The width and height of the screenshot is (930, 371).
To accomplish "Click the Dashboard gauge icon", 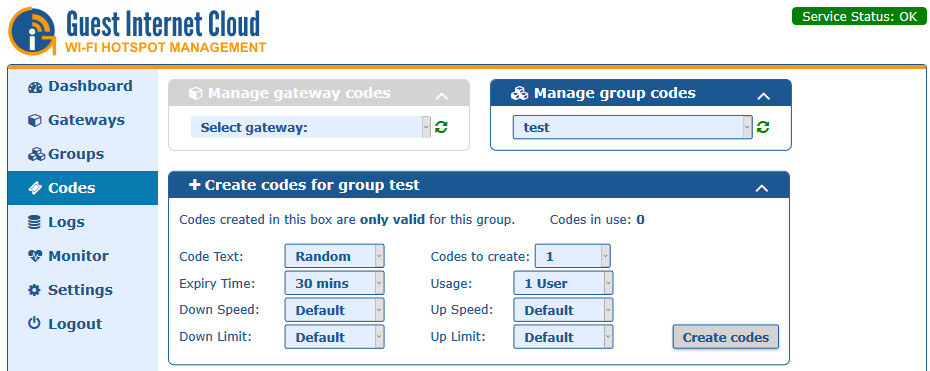I will (x=35, y=87).
